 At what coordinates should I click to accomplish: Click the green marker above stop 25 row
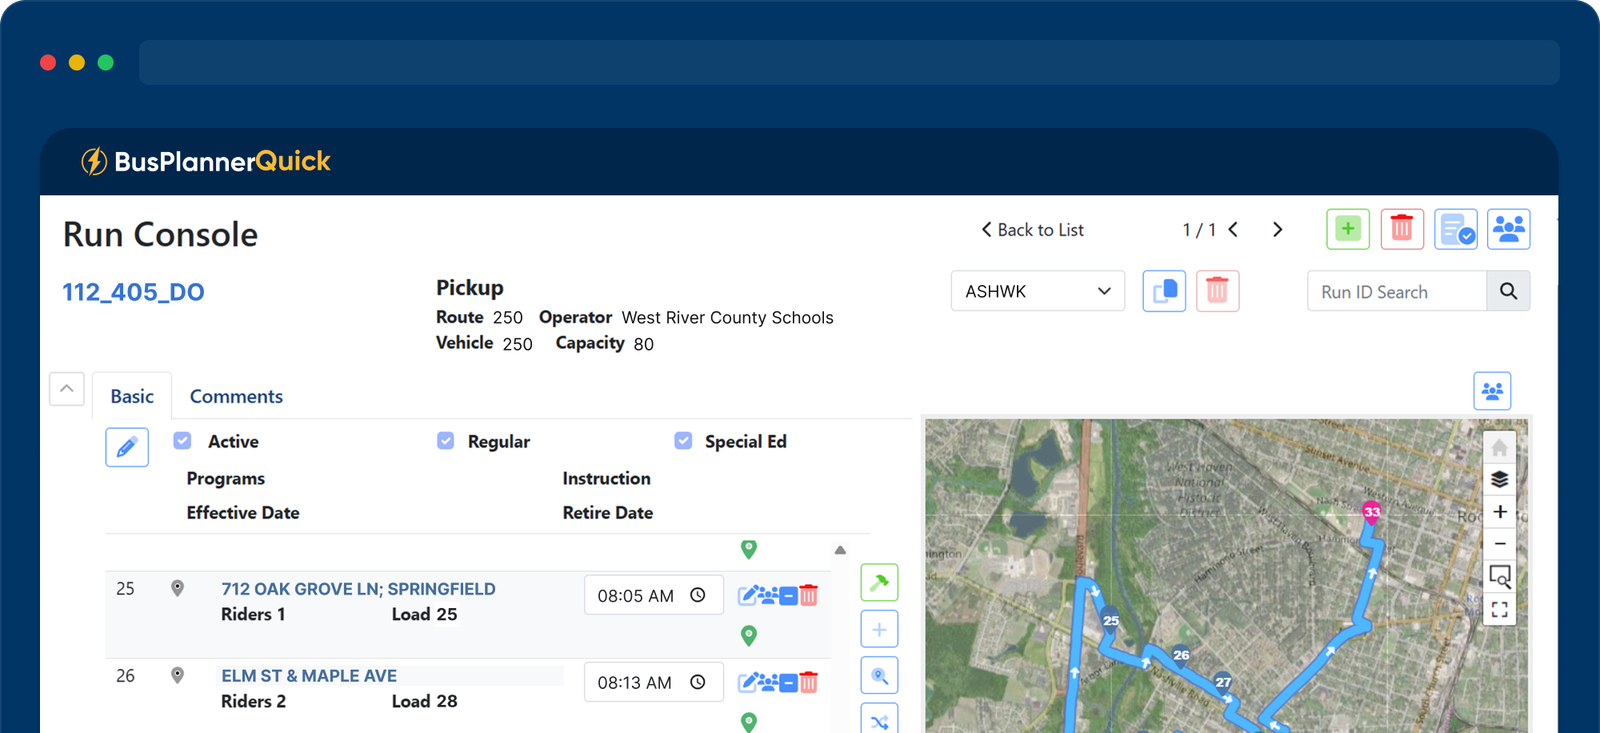pos(748,549)
